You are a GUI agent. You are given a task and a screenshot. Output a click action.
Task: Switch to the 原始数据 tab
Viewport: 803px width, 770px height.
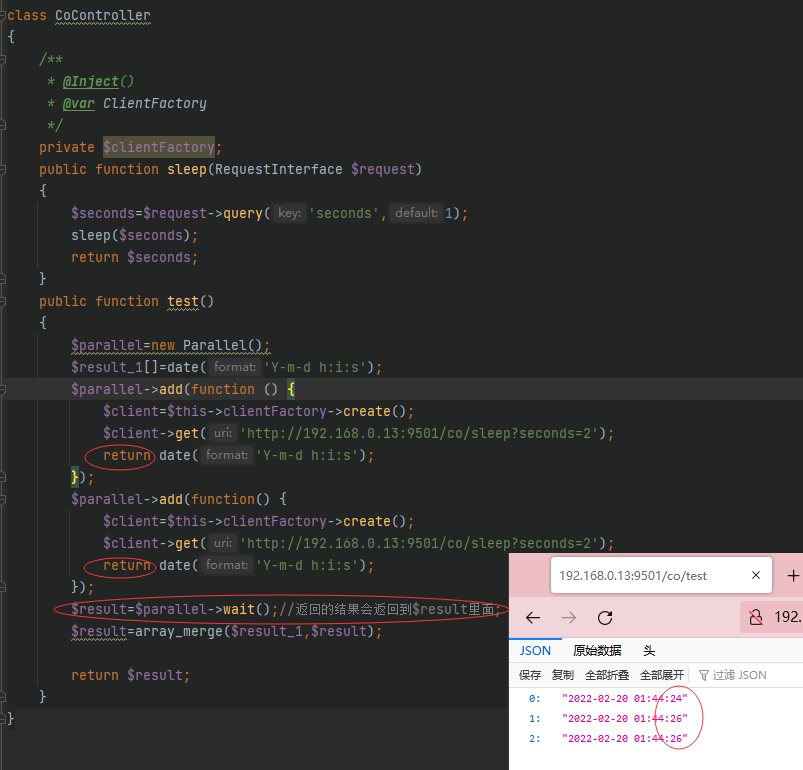pyautogui.click(x=597, y=651)
